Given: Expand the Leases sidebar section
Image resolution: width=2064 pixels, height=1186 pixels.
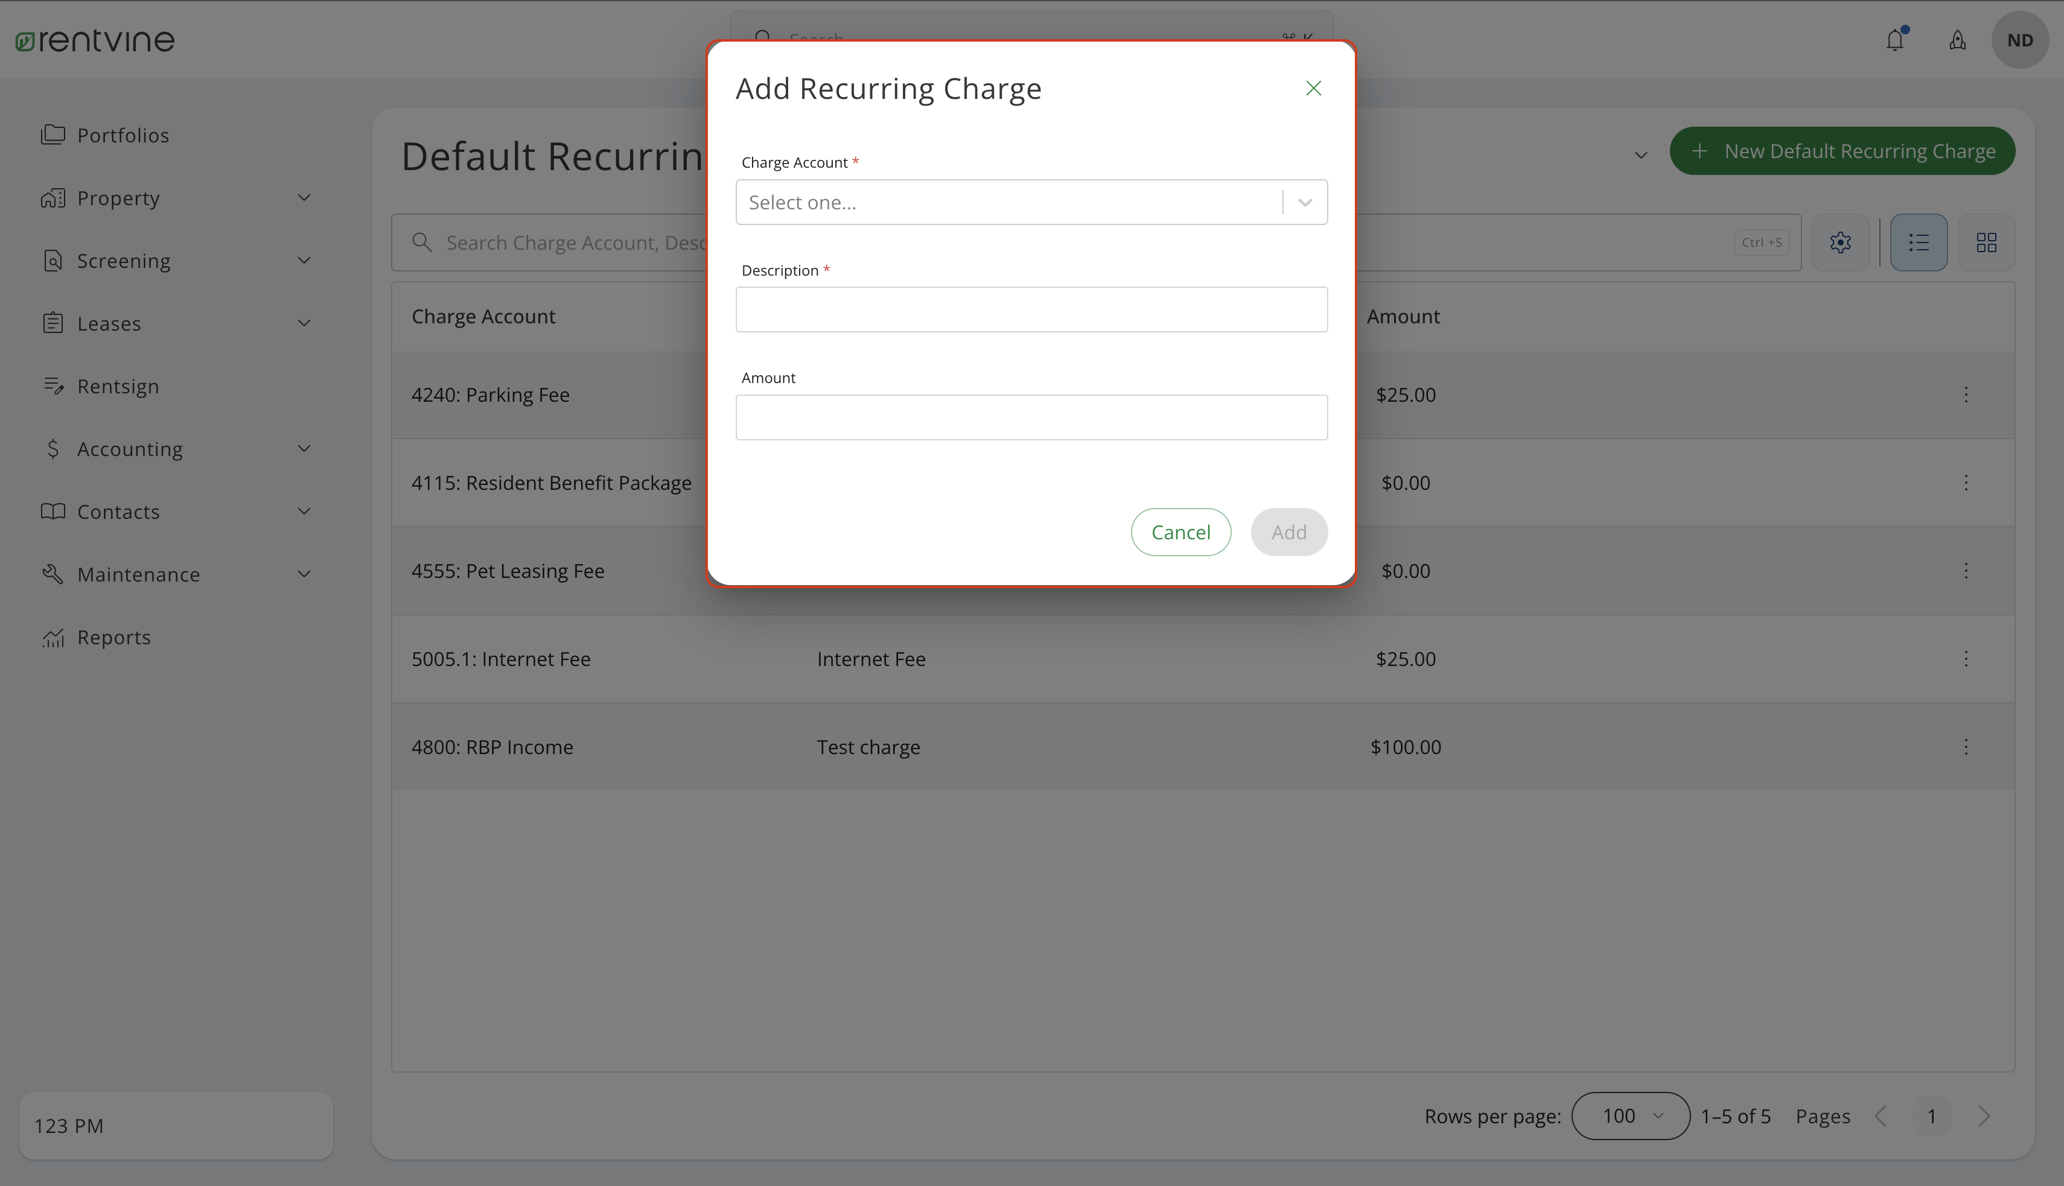Looking at the screenshot, I should pyautogui.click(x=304, y=323).
